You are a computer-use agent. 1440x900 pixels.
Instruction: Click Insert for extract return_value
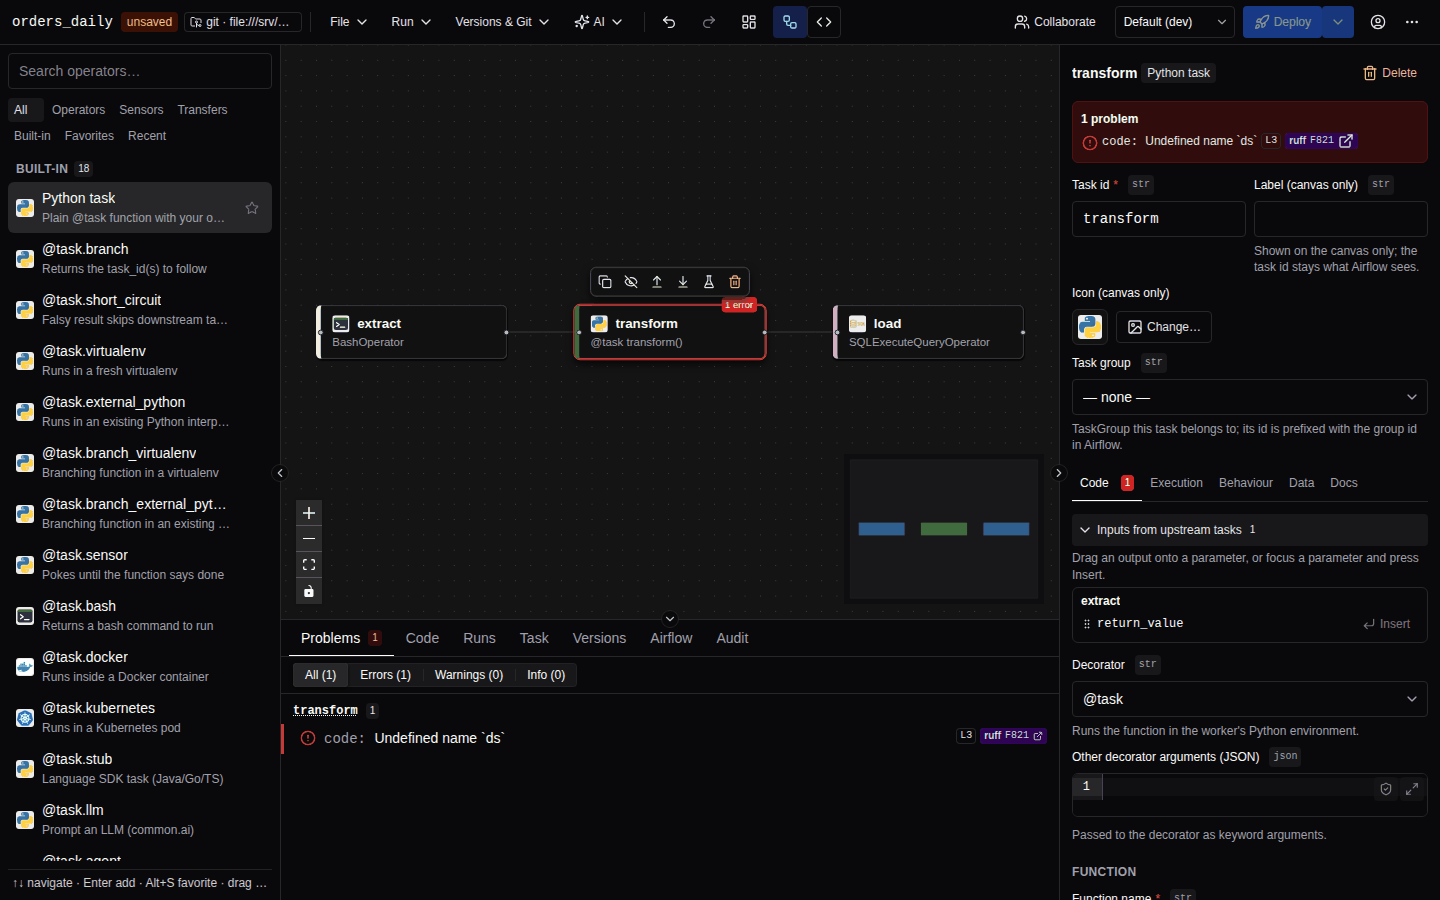(1386, 624)
